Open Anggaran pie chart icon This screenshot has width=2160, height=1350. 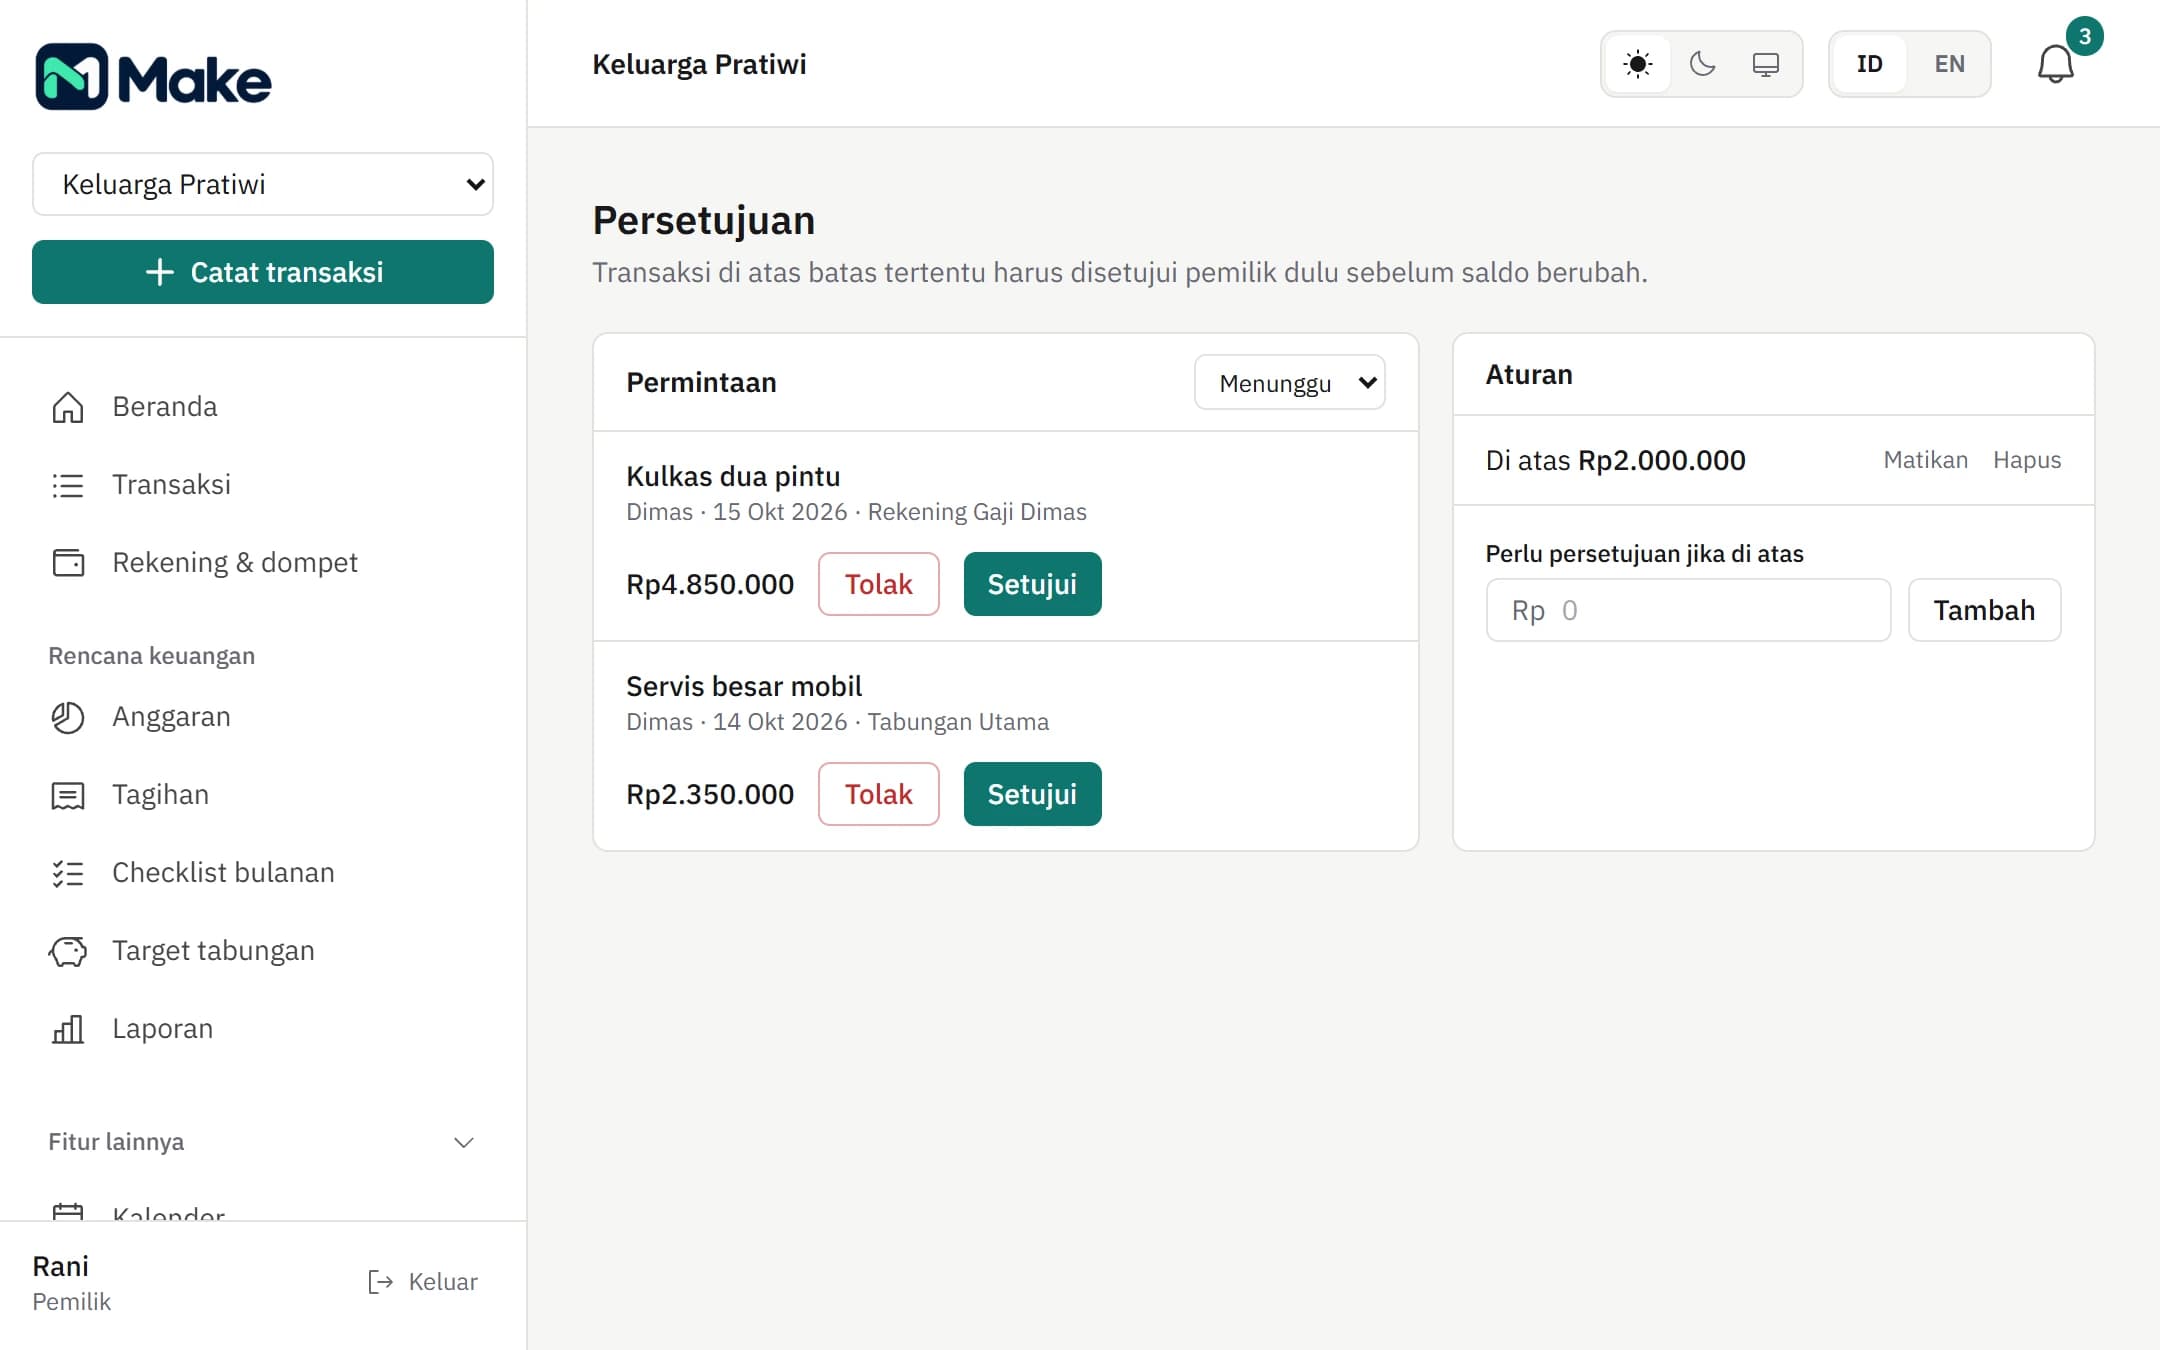(x=68, y=717)
